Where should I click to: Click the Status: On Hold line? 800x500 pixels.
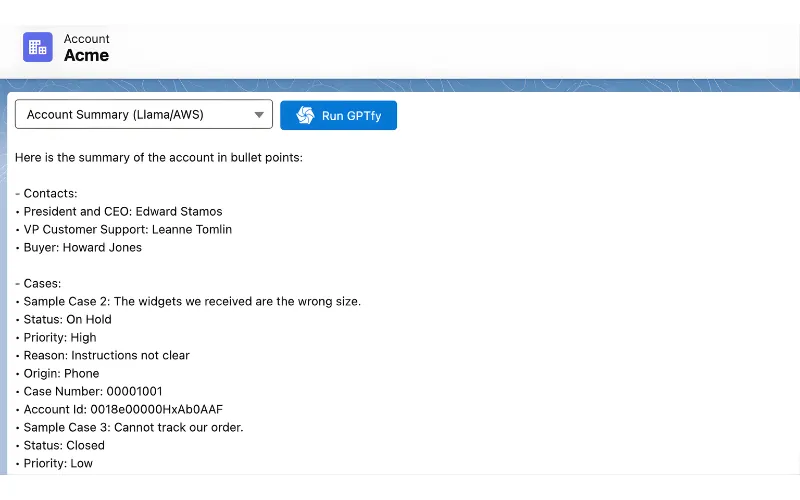[67, 319]
